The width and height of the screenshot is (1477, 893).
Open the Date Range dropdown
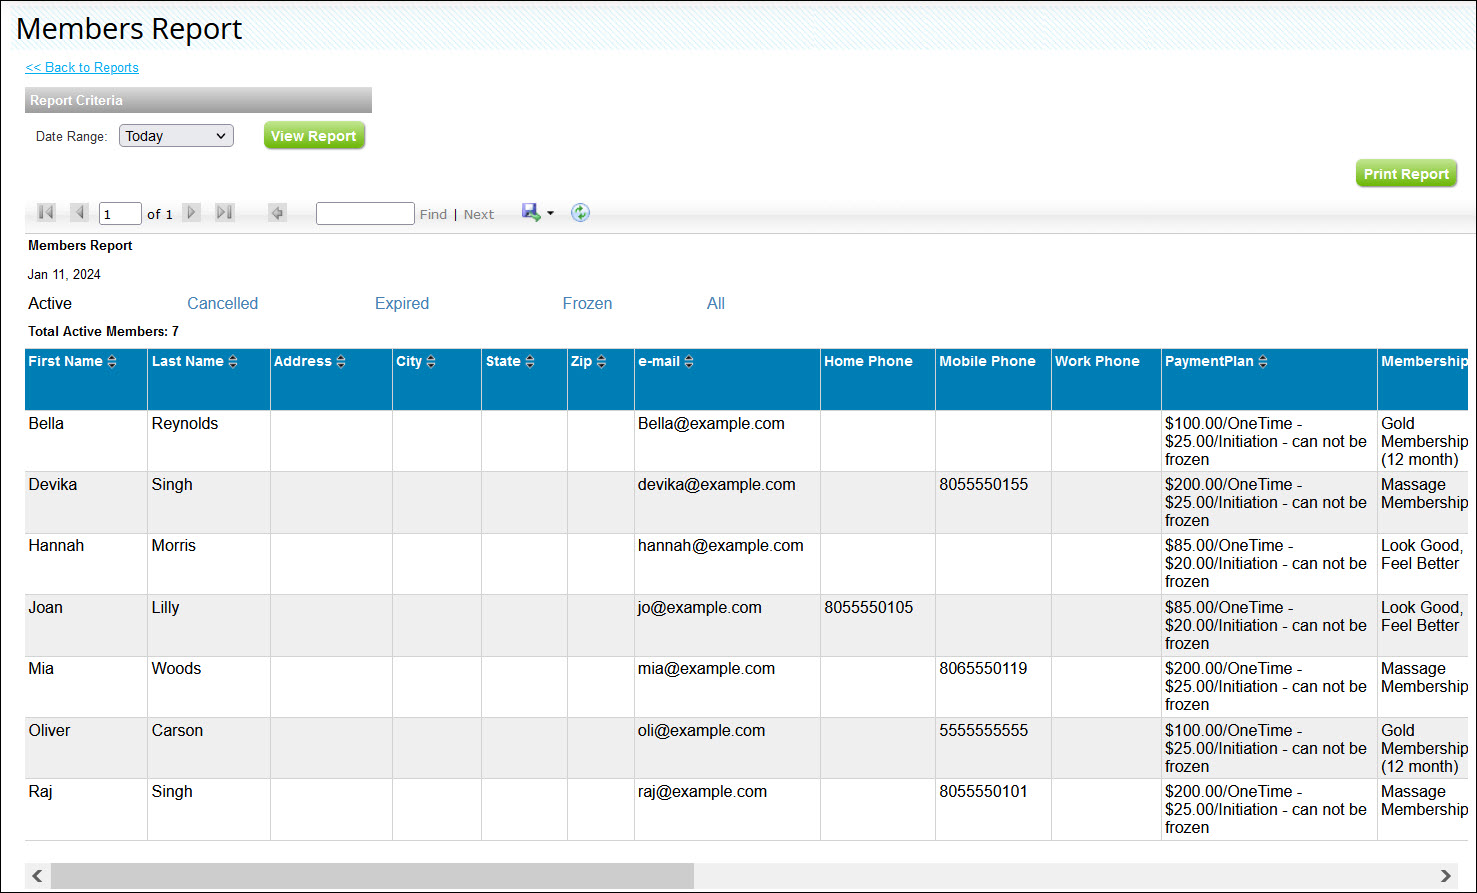click(x=176, y=136)
